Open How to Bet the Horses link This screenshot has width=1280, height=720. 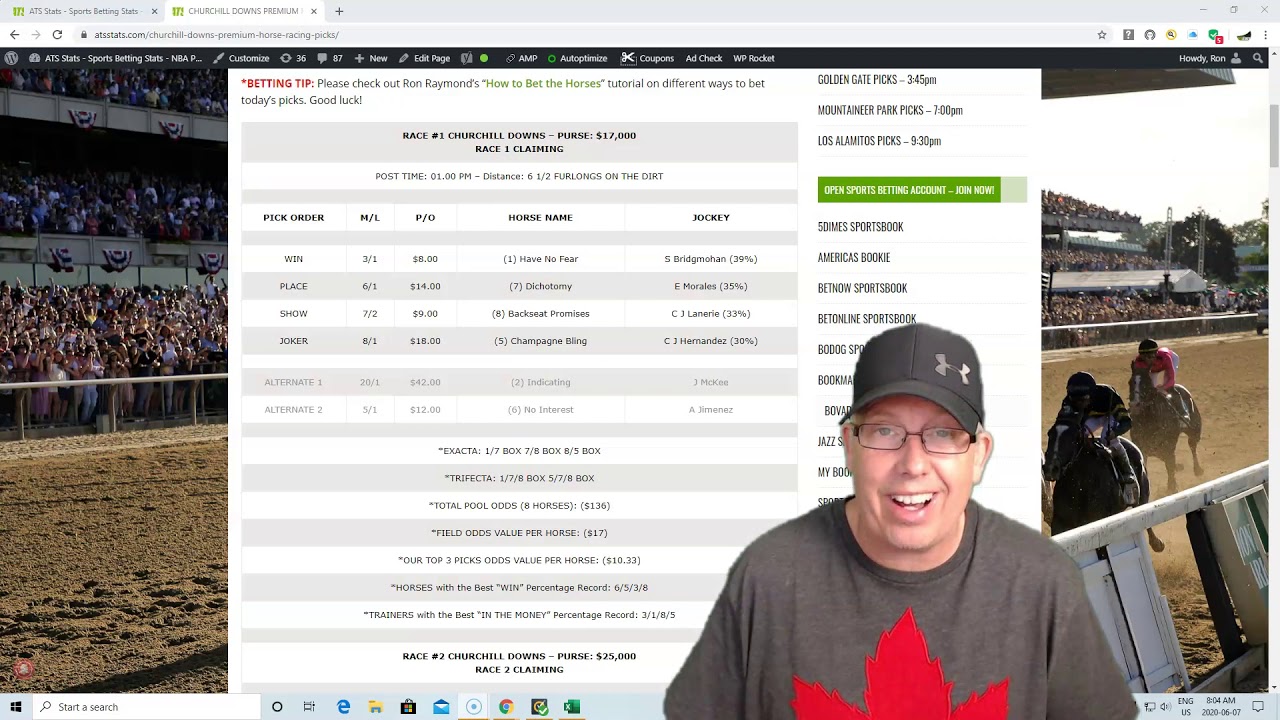[x=543, y=83]
